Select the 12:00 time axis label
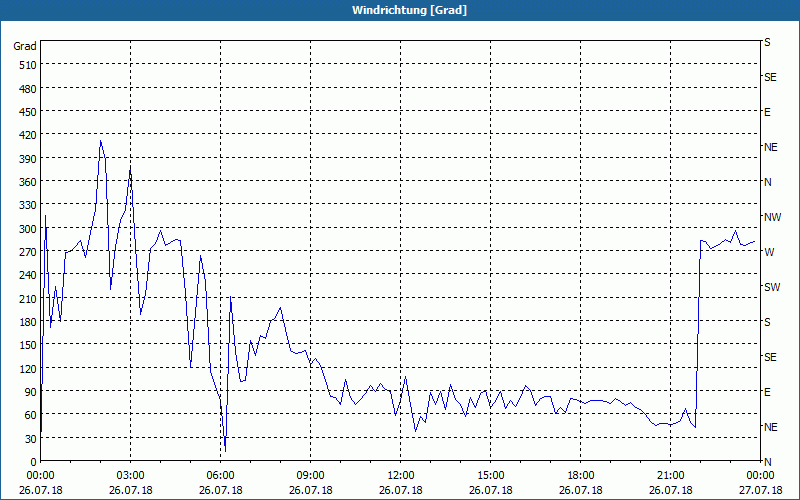The image size is (800, 500). click(x=401, y=476)
